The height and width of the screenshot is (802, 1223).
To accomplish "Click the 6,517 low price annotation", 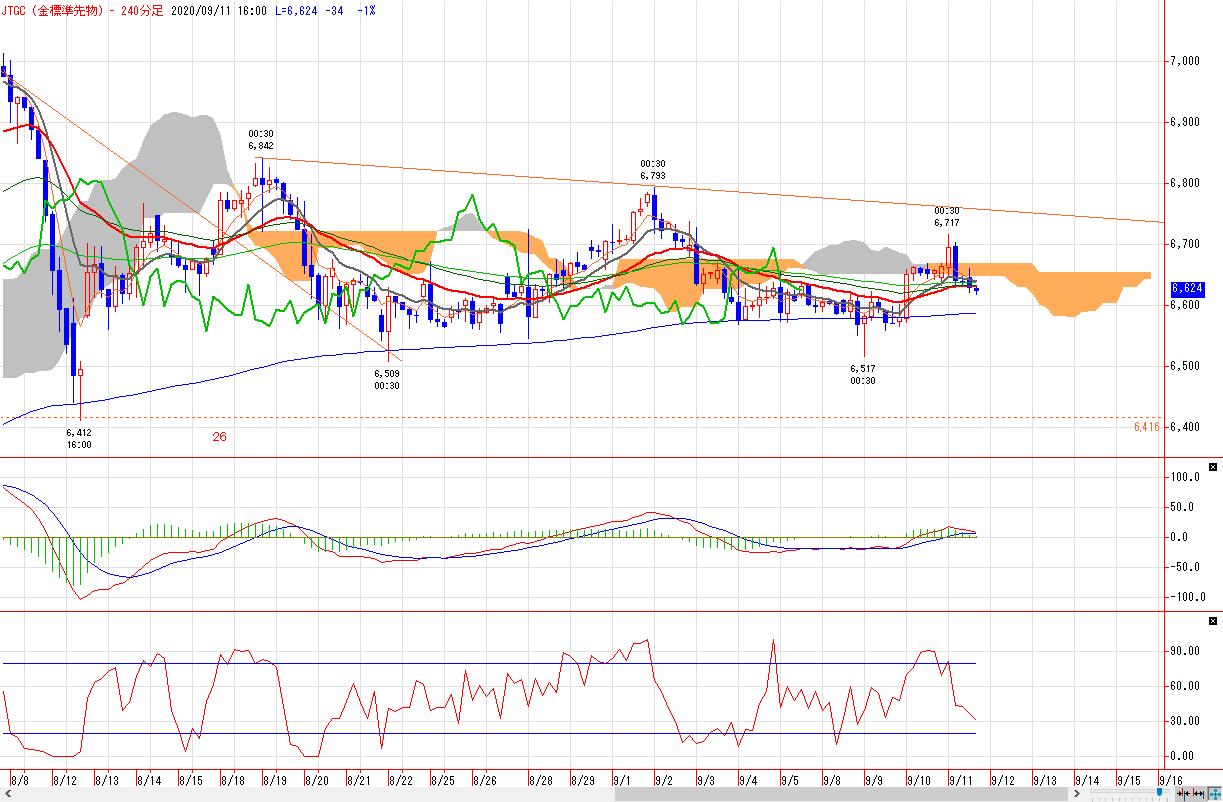I will 863,369.
